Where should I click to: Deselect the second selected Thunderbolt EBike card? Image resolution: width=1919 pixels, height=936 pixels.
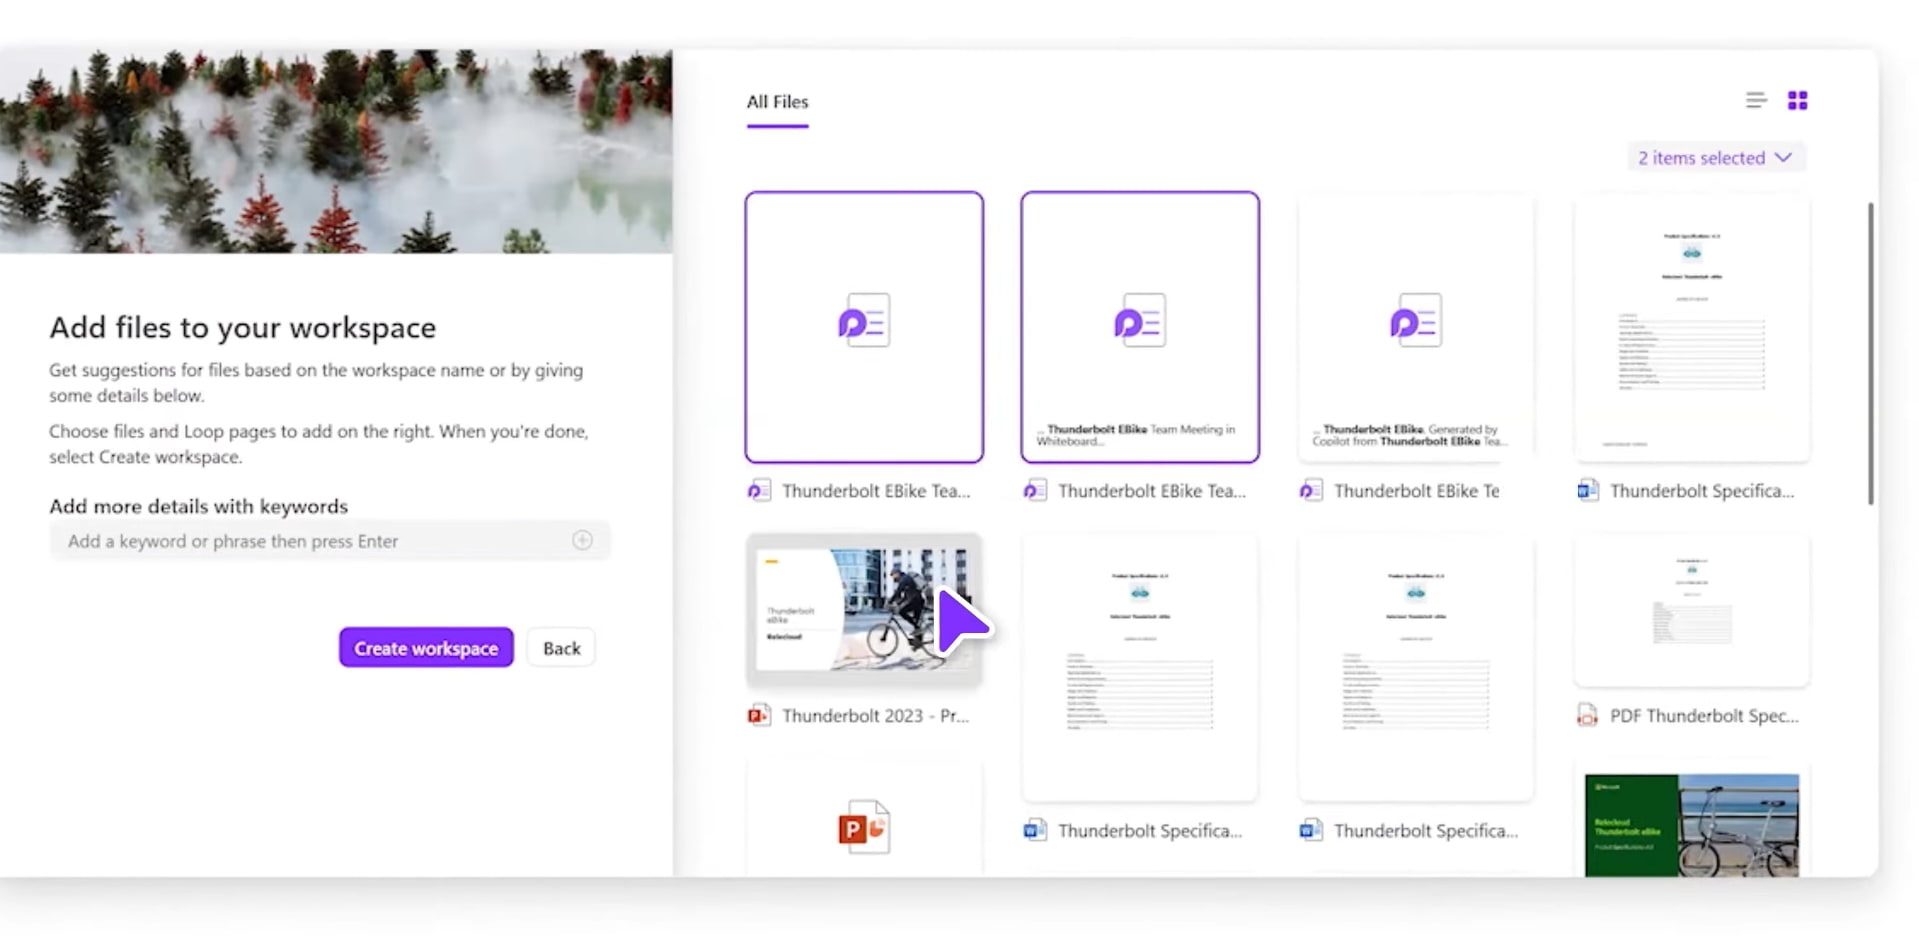(1139, 327)
